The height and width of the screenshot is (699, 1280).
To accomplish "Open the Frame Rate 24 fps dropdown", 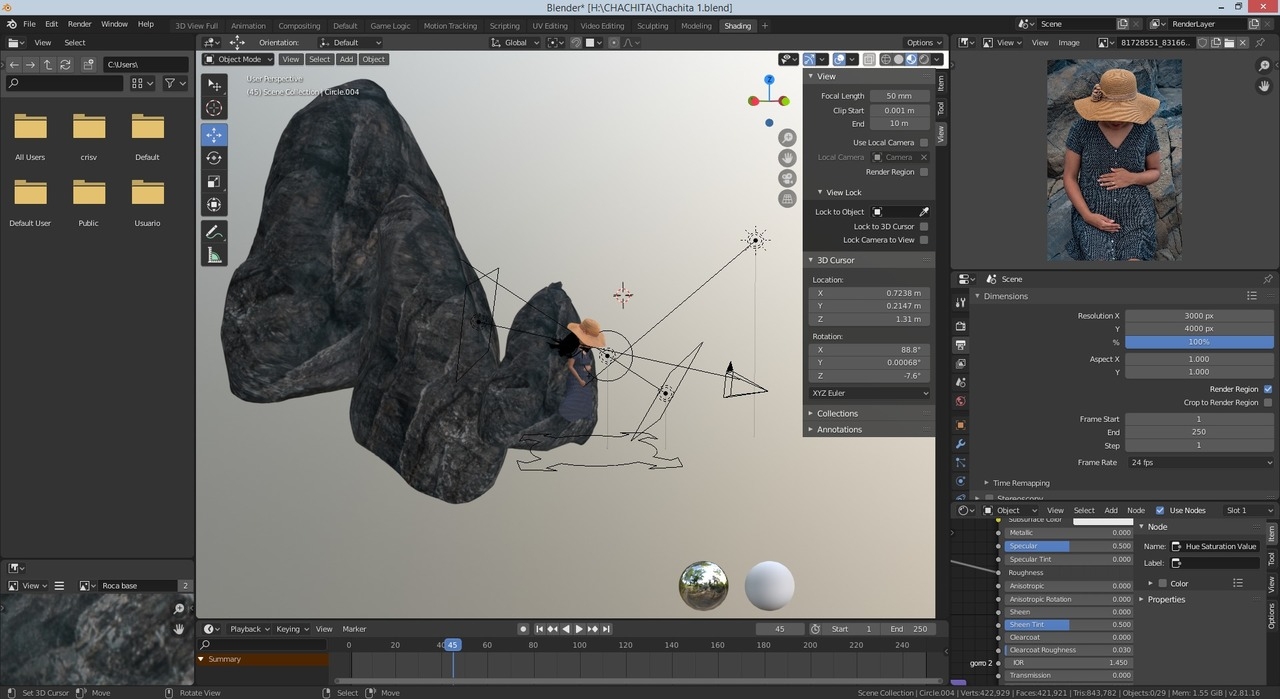I will point(1200,463).
